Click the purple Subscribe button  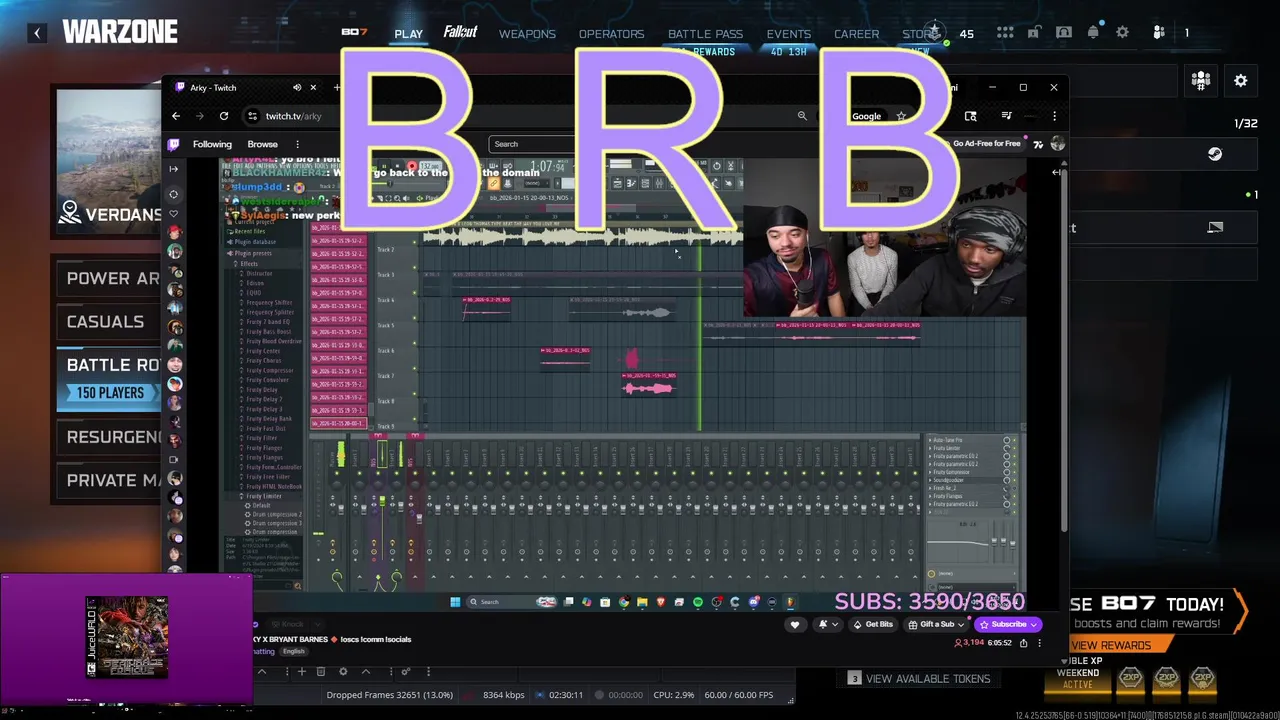(x=1009, y=624)
